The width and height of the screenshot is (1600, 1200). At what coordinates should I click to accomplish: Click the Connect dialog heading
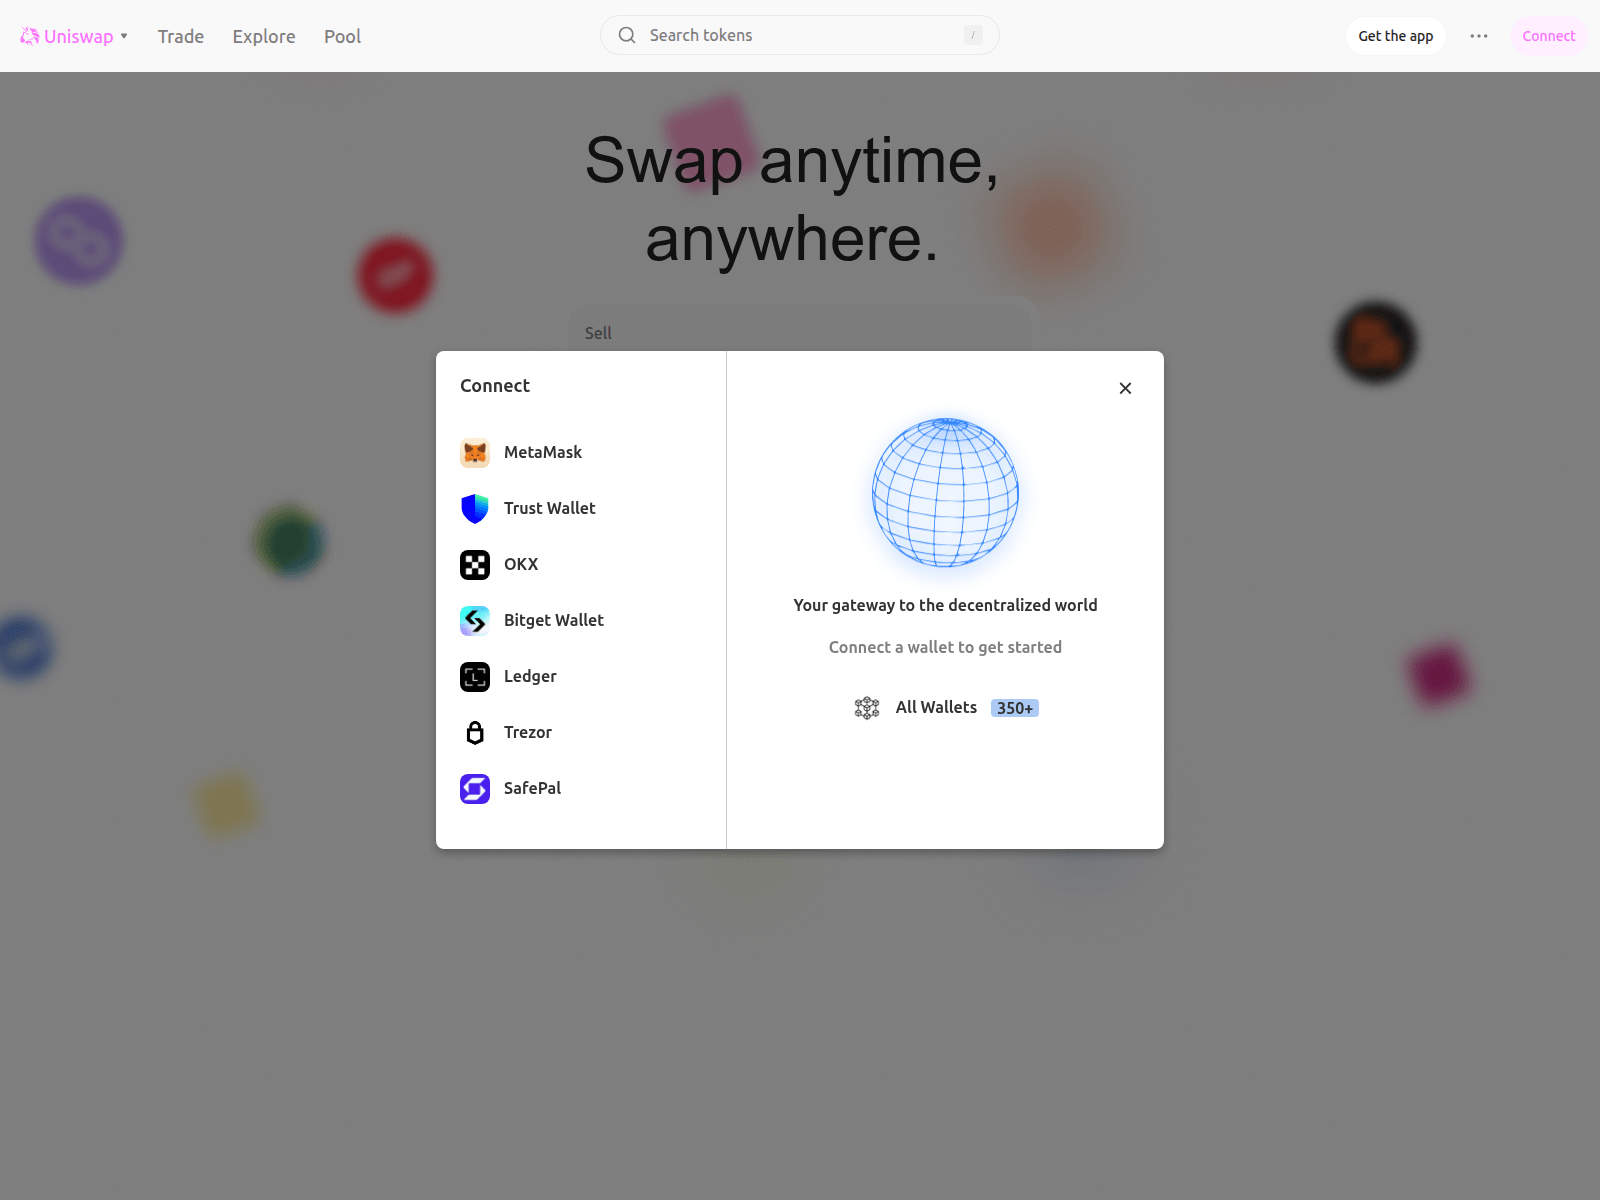[495, 385]
